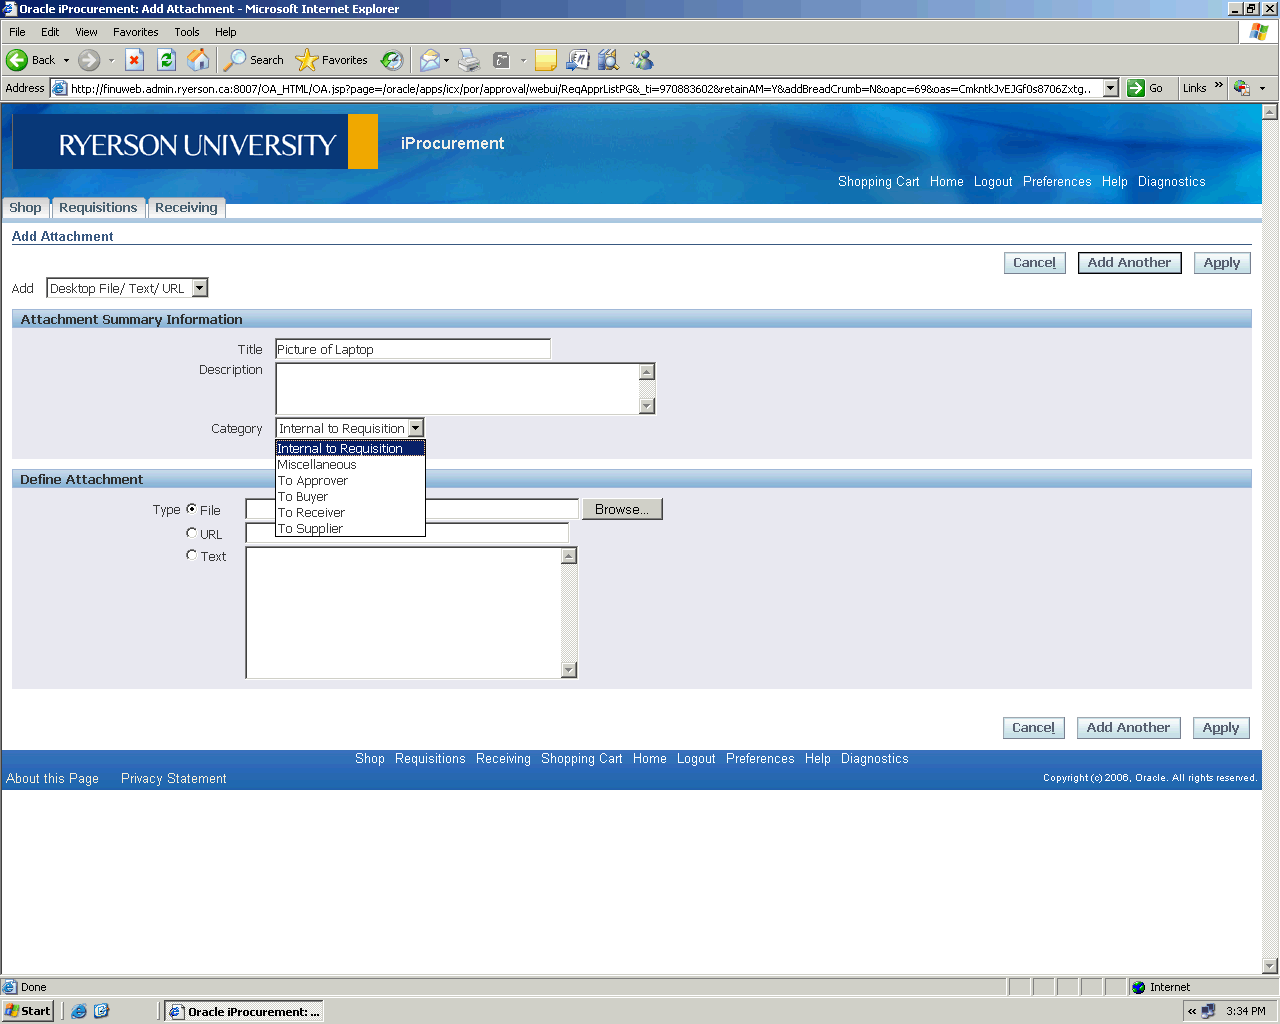Open the History toolbar icon

point(392,60)
